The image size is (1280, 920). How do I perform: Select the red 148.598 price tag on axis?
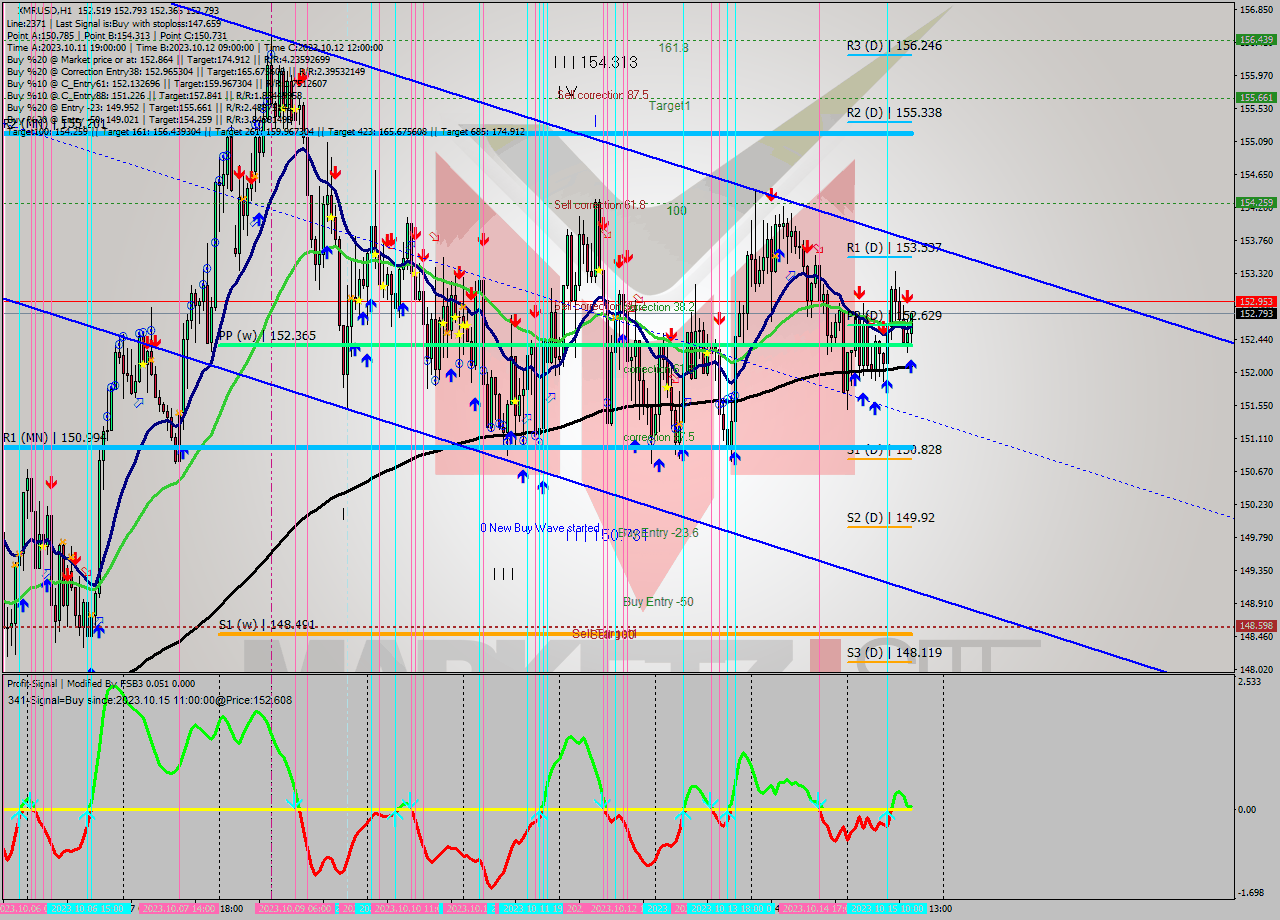click(1255, 625)
